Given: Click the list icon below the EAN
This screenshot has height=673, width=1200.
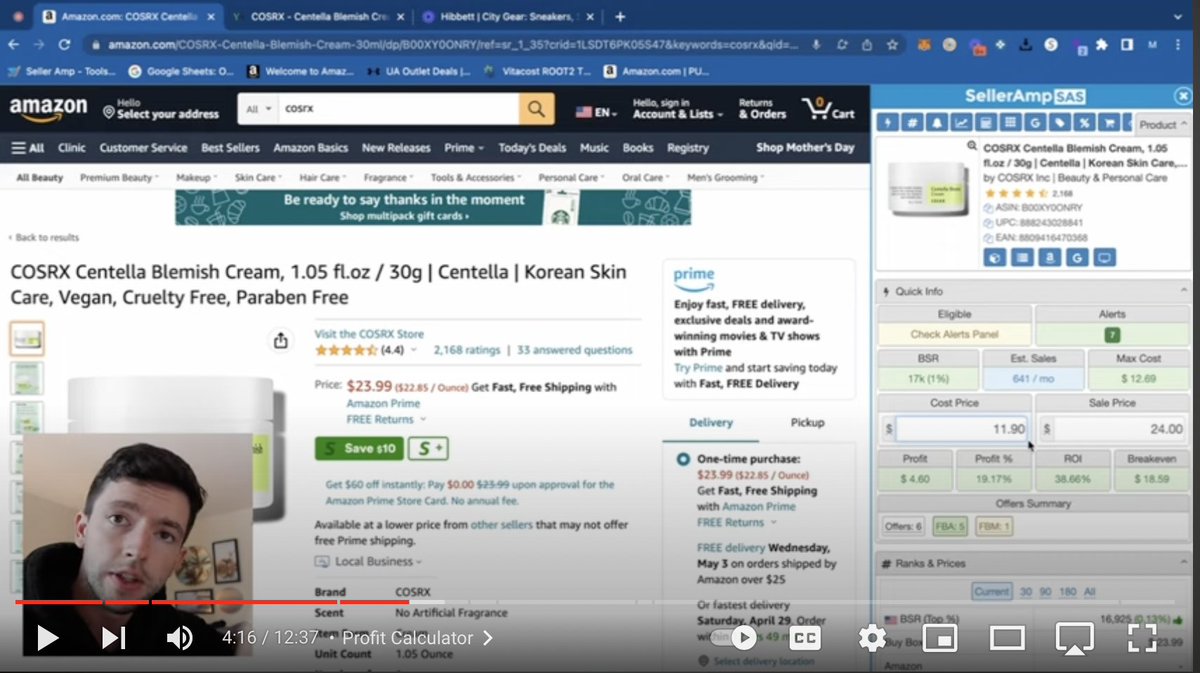Looking at the screenshot, I should [x=1022, y=258].
